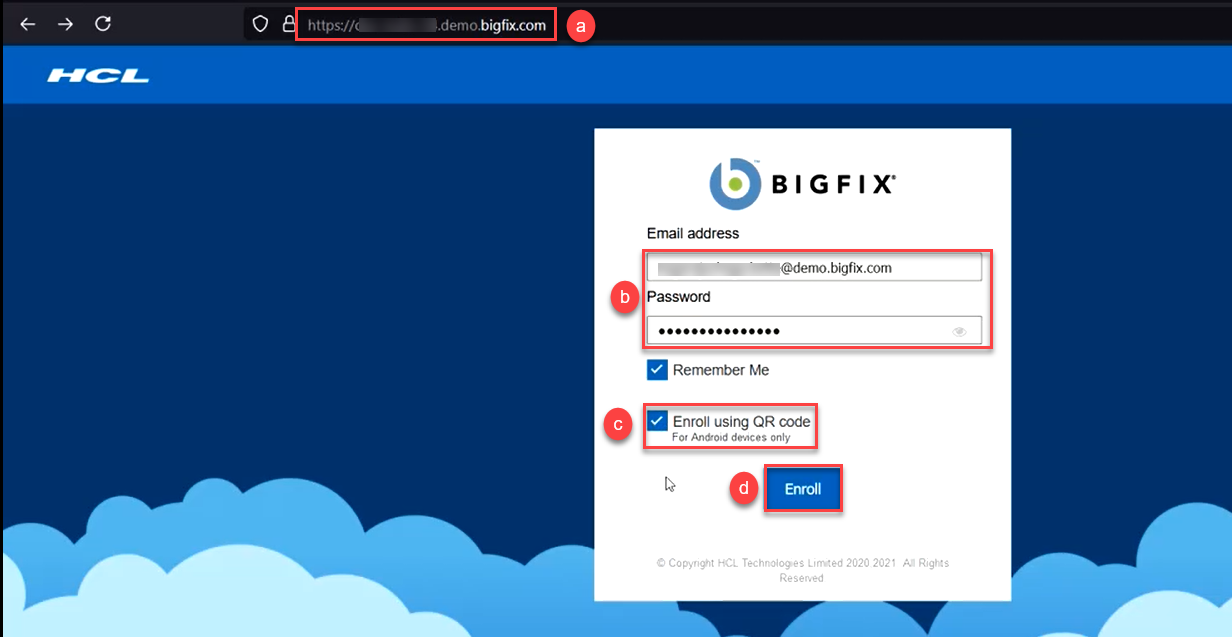
Task: Click the HCL Technologies copyright text
Action: click(802, 570)
